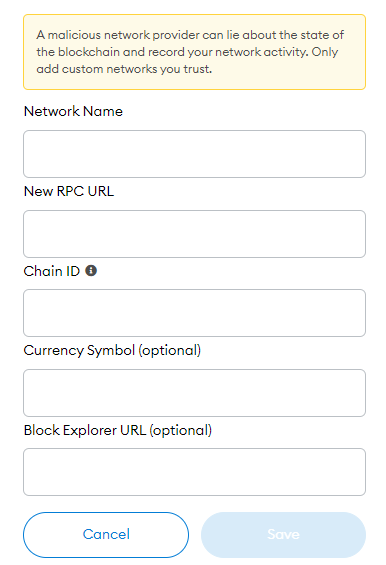This screenshot has height=565, width=386.
Task: Focus the Network Name text field
Action: point(194,154)
